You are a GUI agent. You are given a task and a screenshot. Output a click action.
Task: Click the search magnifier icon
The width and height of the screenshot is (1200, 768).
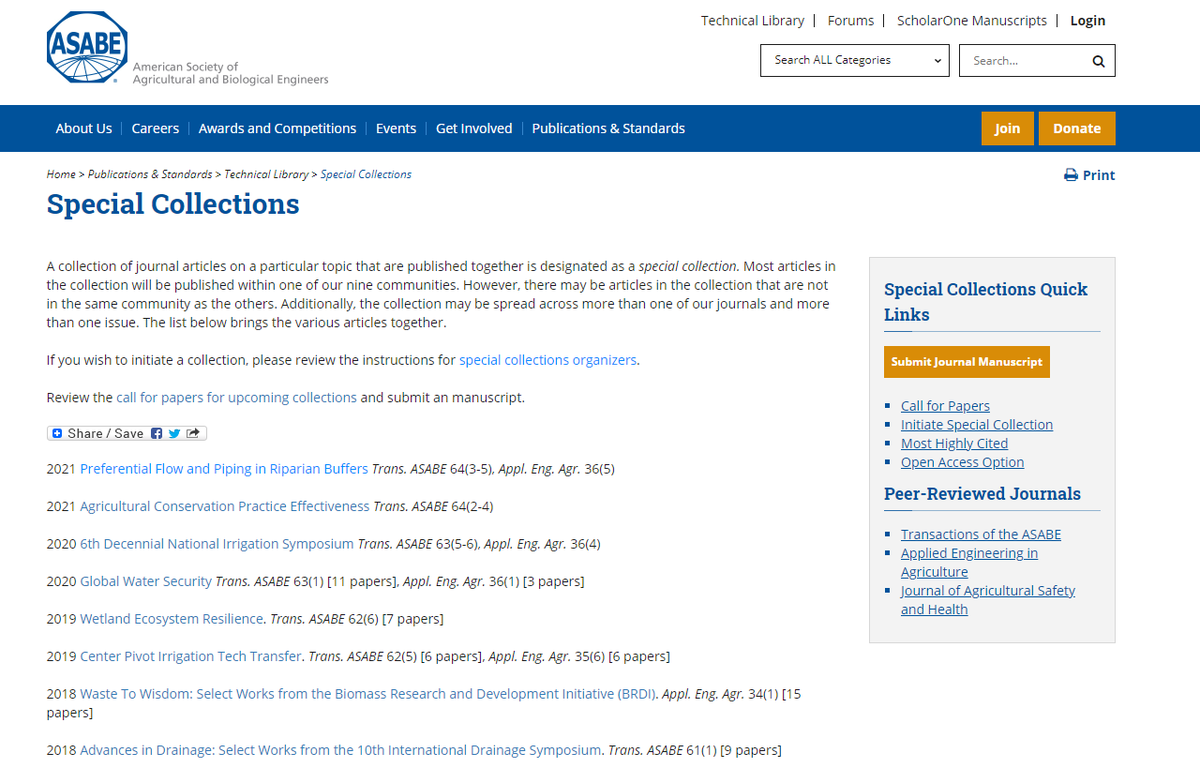click(x=1098, y=61)
